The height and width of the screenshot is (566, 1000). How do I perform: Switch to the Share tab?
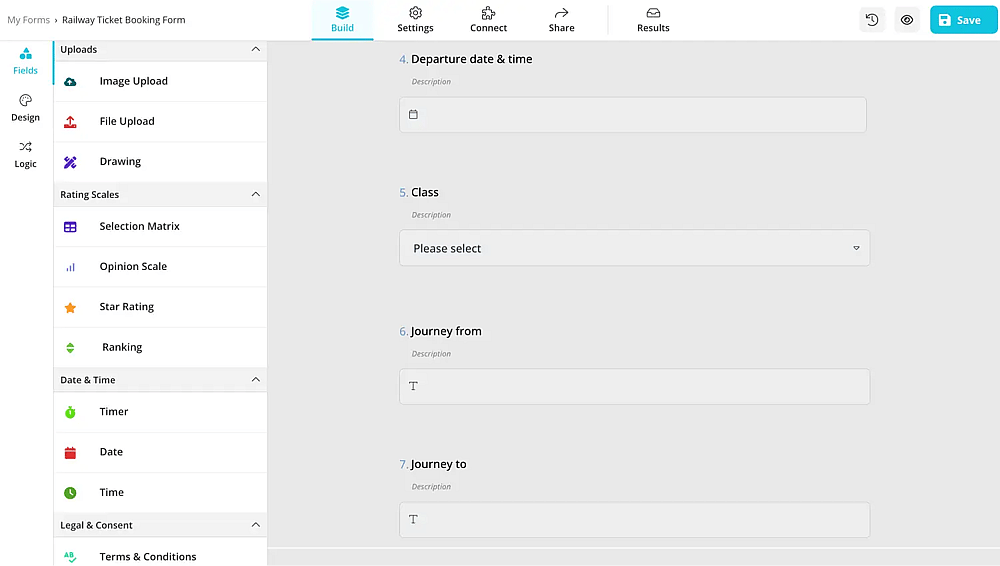point(561,20)
